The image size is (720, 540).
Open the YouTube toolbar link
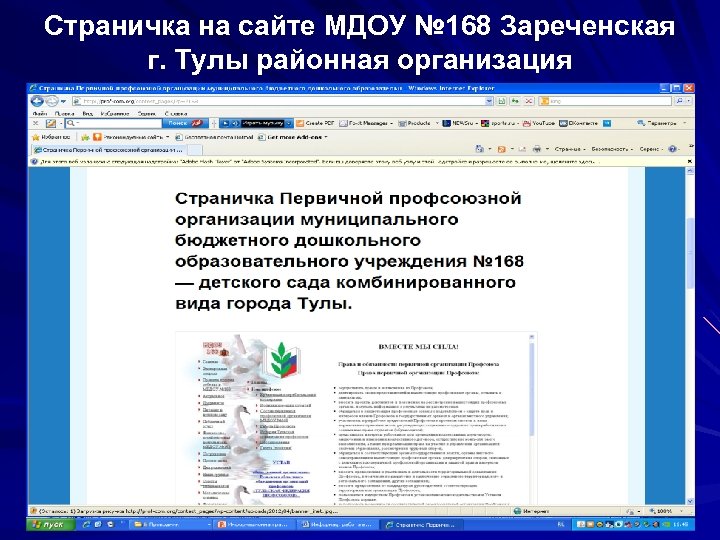click(539, 124)
